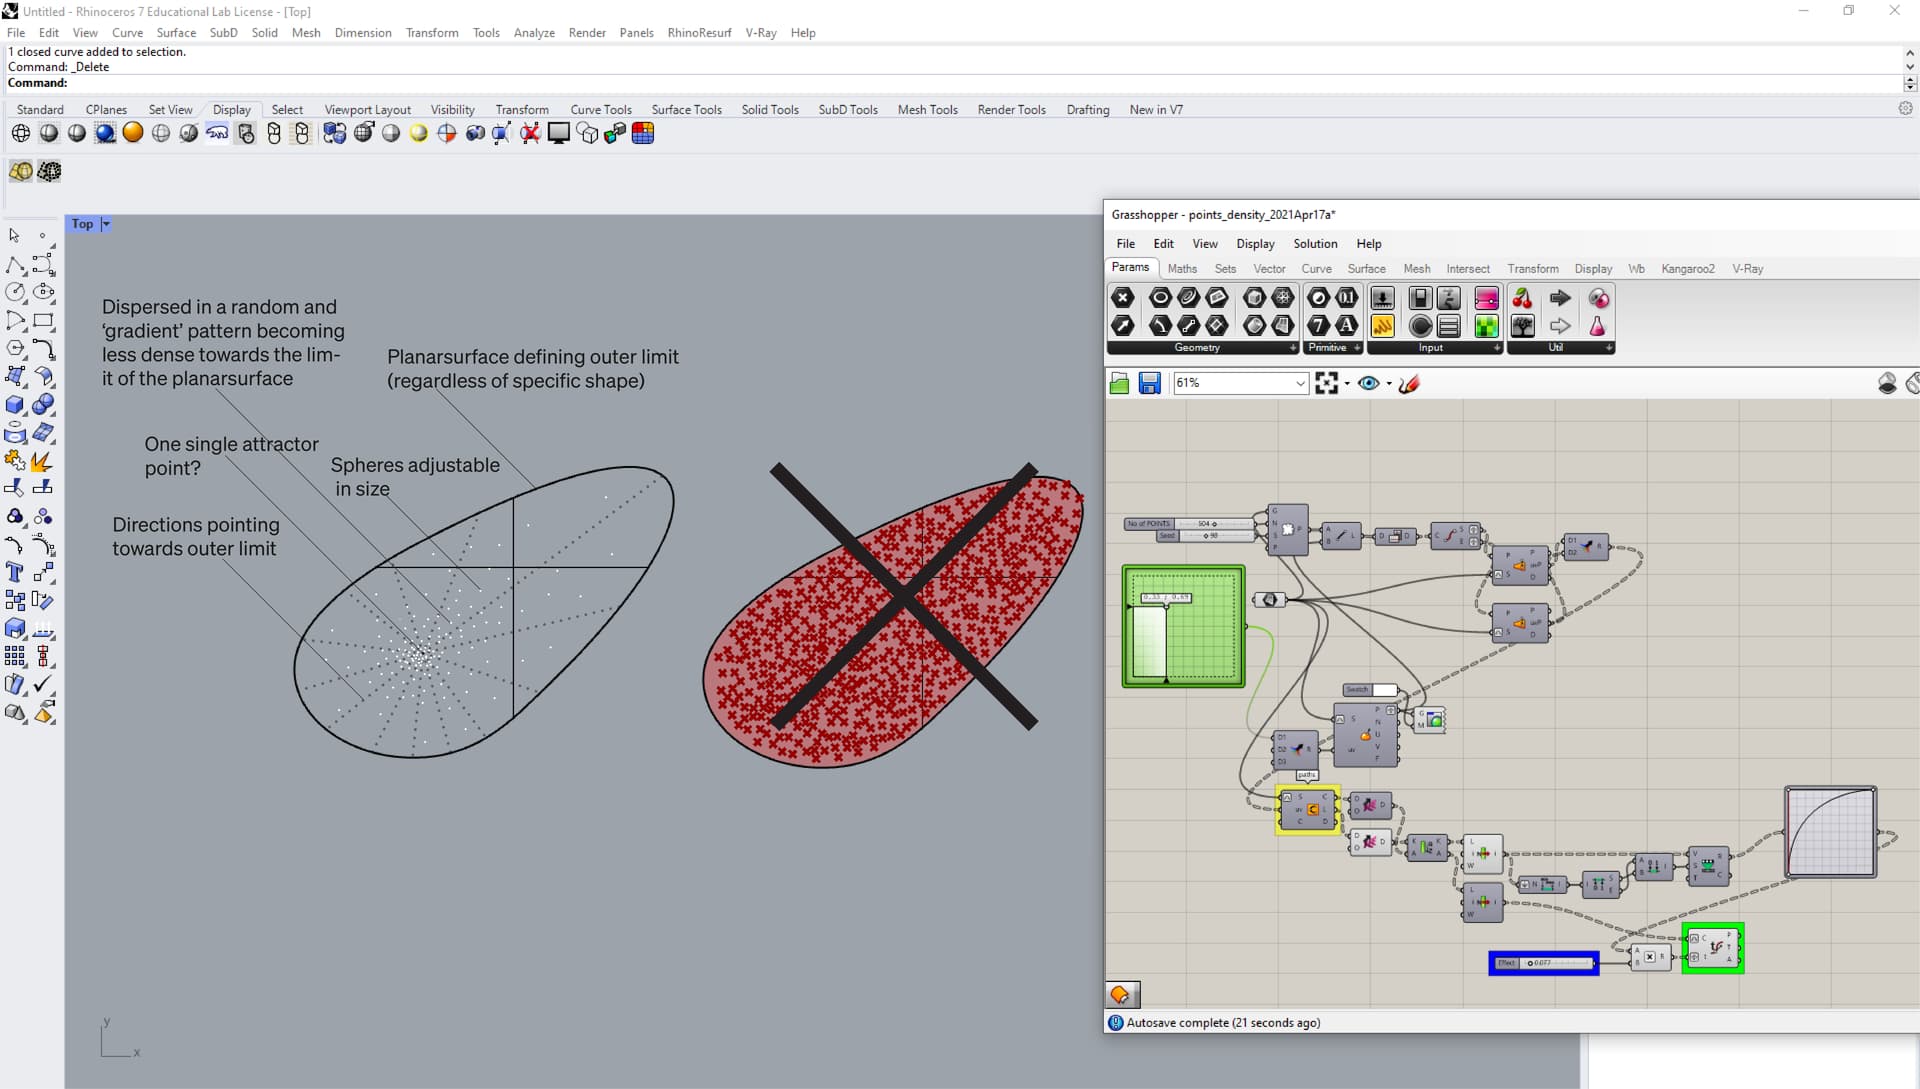Screen dimensions: 1920x1089
Task: Click the Grasshopper sketch pencil icon
Action: (1409, 383)
